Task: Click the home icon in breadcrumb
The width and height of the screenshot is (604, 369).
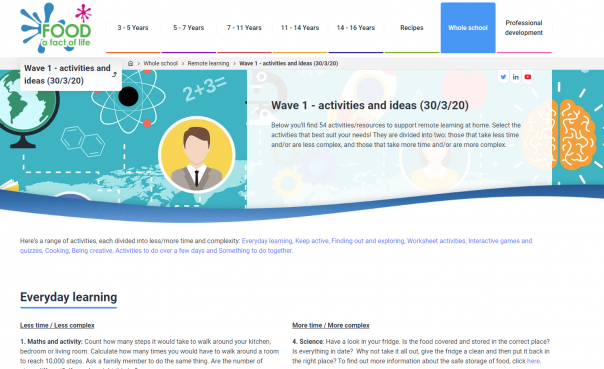Action: 130,64
